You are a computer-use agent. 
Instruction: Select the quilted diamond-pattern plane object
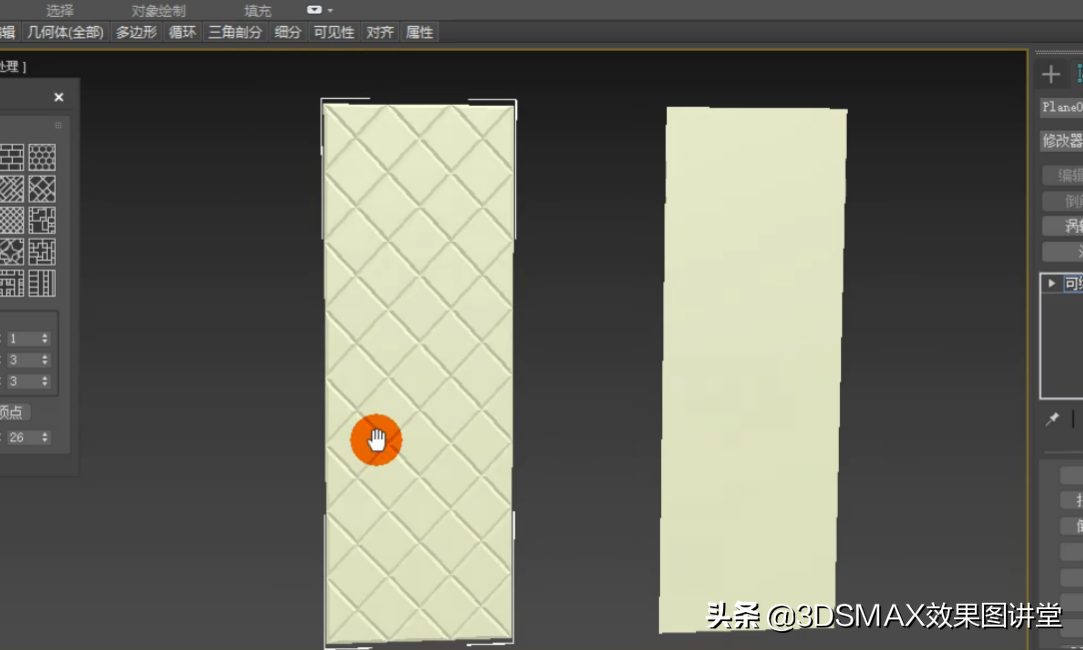click(x=419, y=373)
